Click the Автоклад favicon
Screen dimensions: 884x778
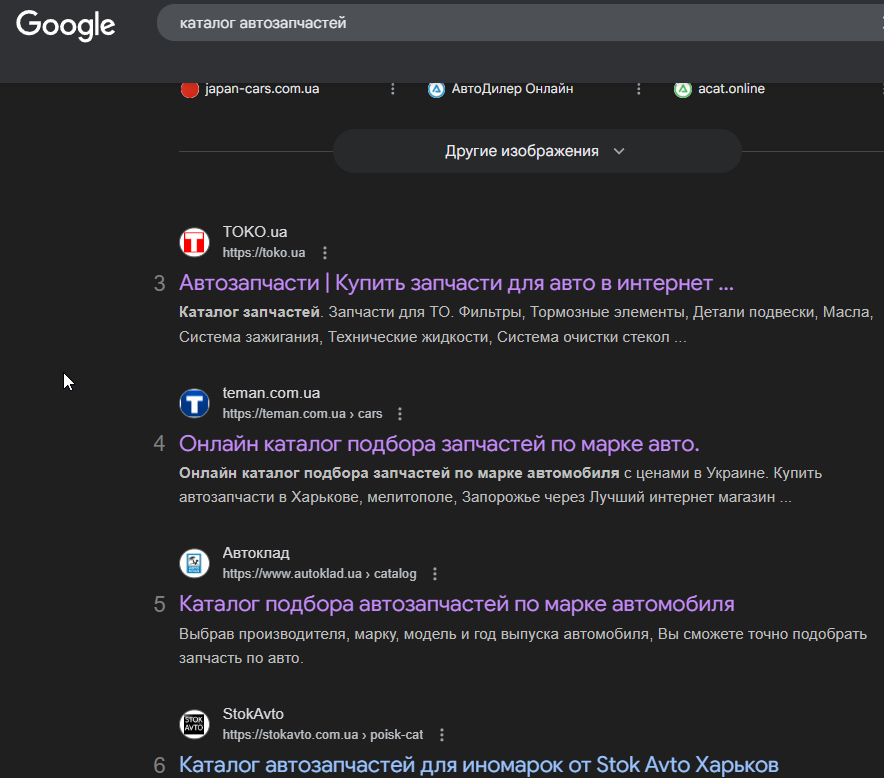(195, 563)
